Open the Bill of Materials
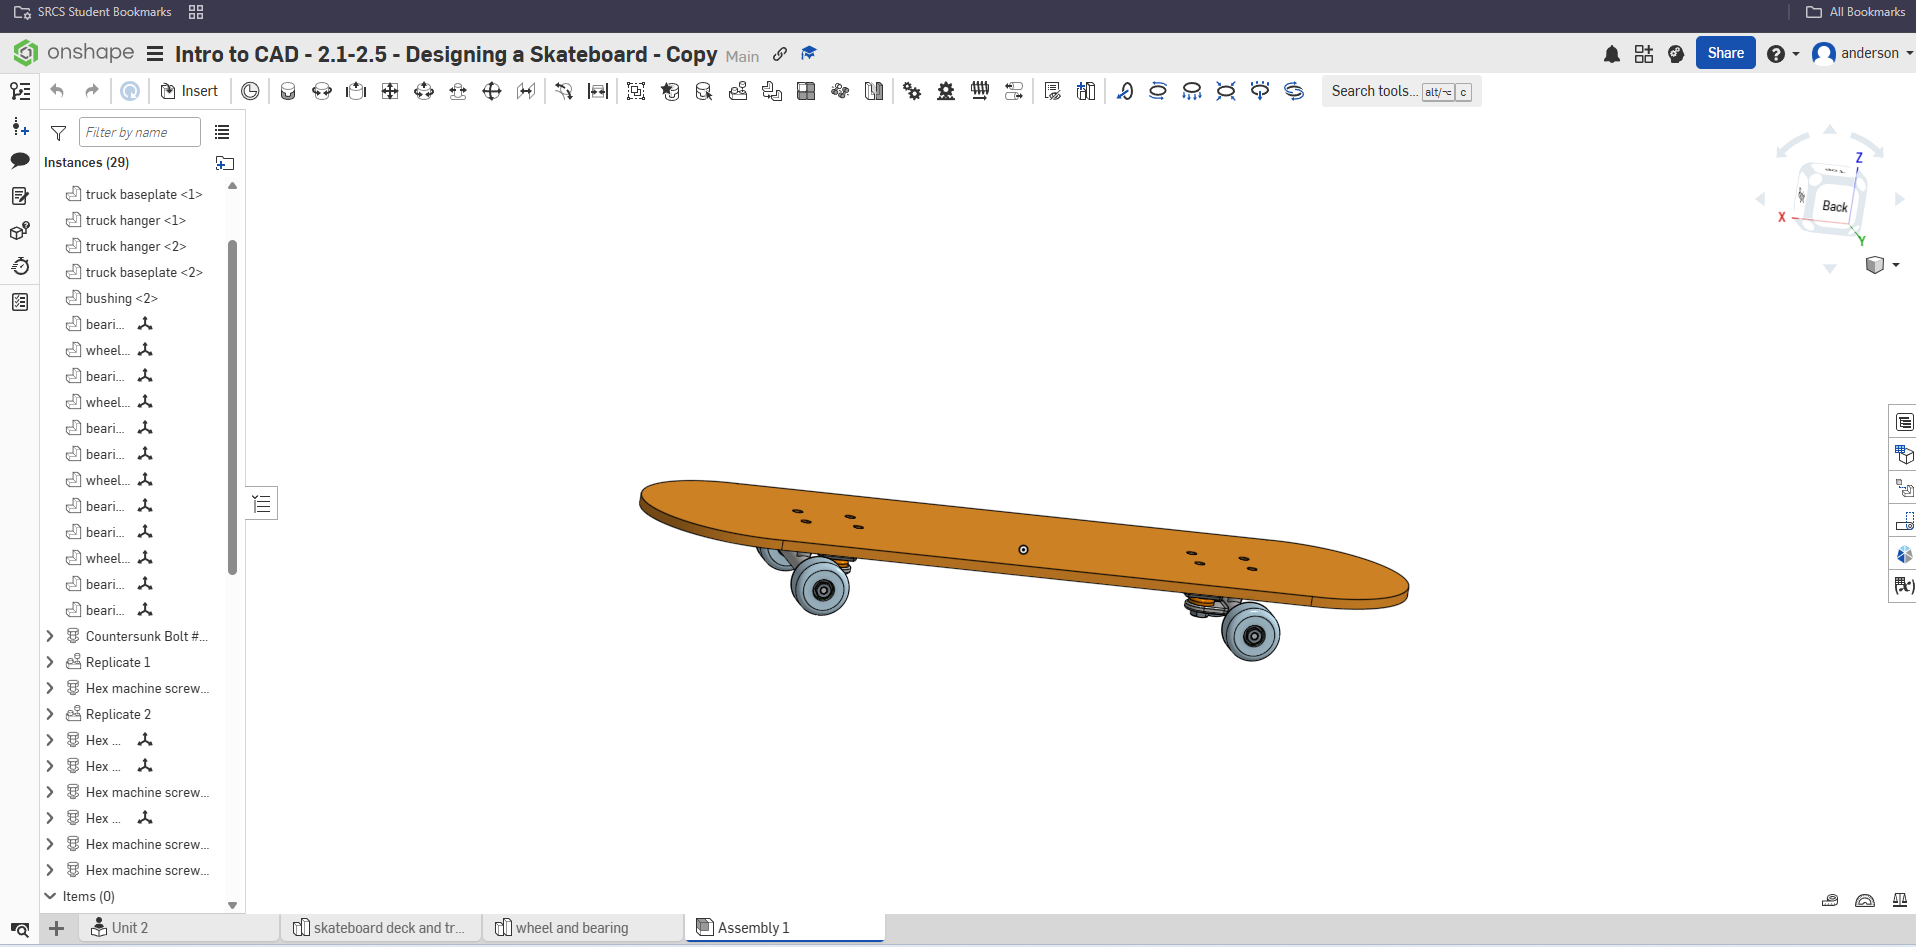This screenshot has height=947, width=1916. click(x=1904, y=421)
